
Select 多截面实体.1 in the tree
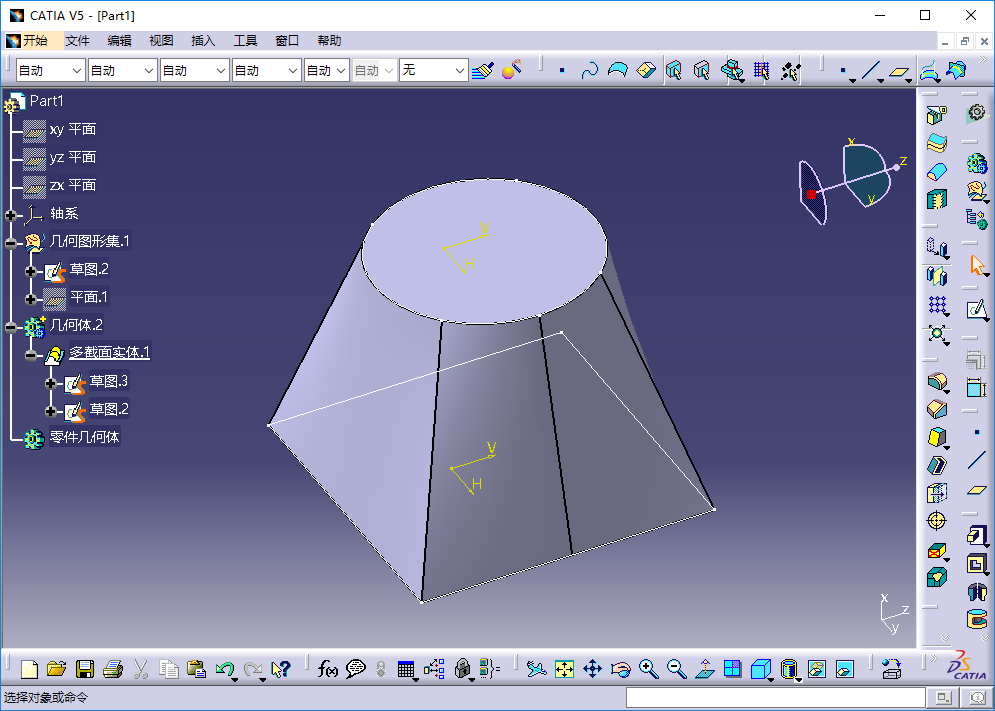tap(109, 353)
